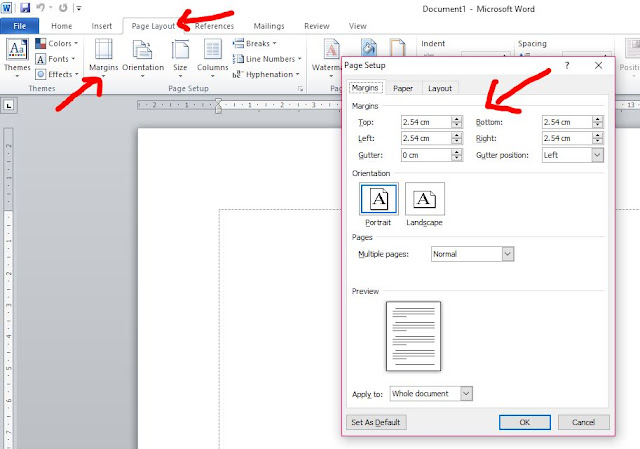This screenshot has height=449, width=640.
Task: Select the Margins tab in Page Setup
Action: point(365,88)
